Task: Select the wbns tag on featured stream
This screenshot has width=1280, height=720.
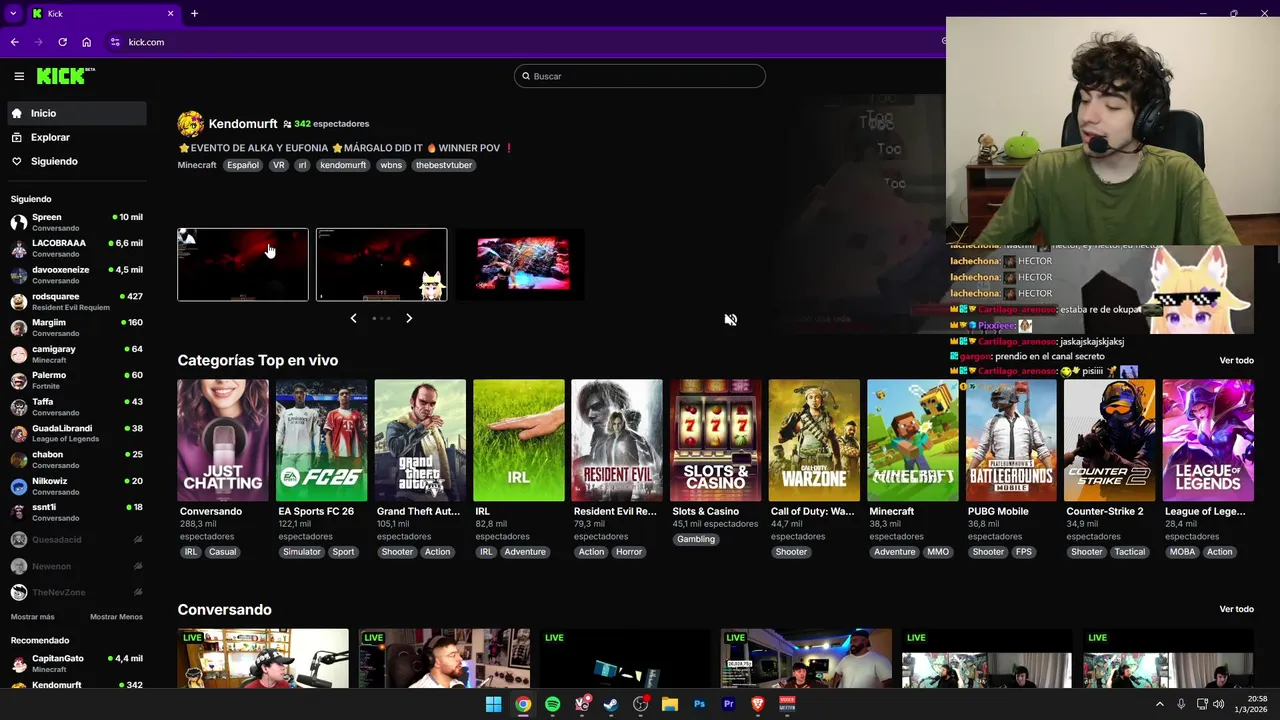Action: tap(391, 165)
